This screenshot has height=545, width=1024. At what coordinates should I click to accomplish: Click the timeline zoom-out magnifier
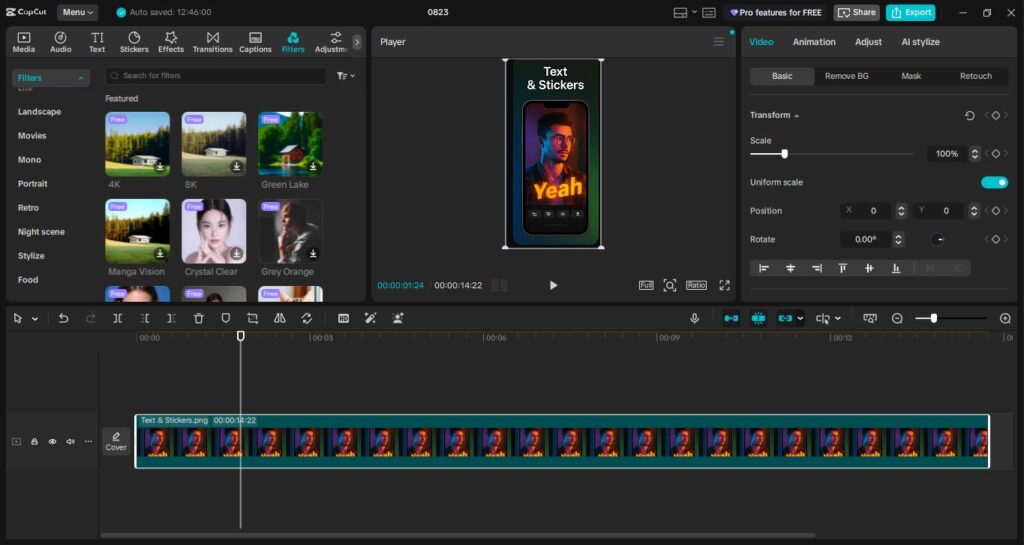click(x=897, y=318)
